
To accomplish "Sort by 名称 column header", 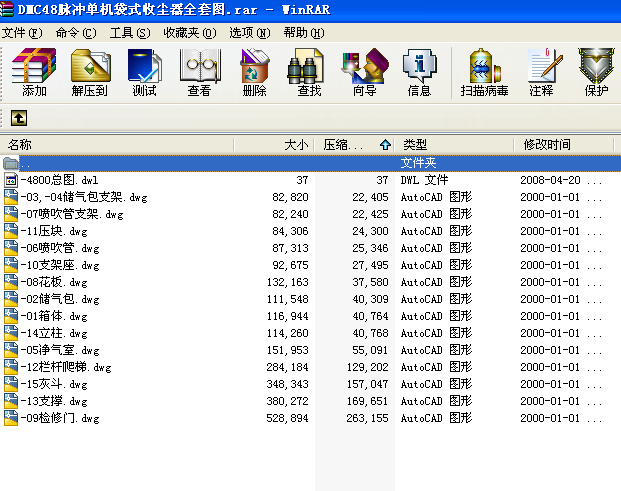I will (x=117, y=145).
